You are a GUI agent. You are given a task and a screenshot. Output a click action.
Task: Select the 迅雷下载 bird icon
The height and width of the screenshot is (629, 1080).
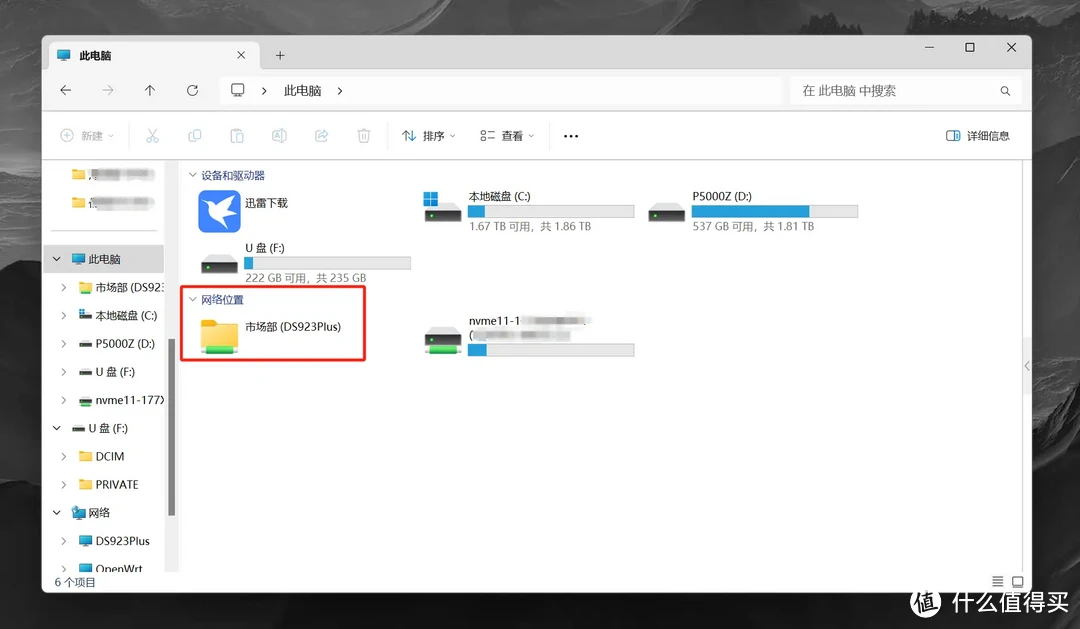click(x=219, y=212)
